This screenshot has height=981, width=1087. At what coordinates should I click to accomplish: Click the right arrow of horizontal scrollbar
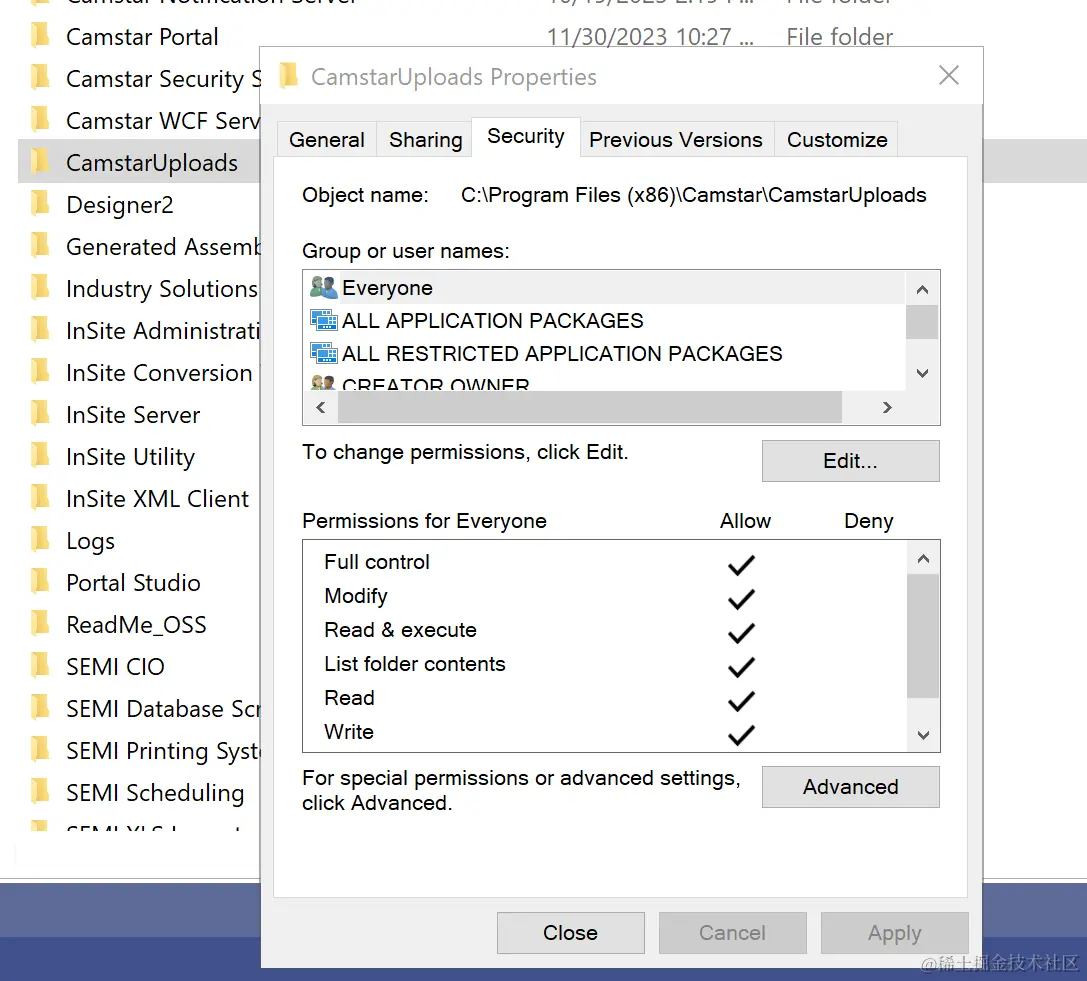click(x=887, y=408)
